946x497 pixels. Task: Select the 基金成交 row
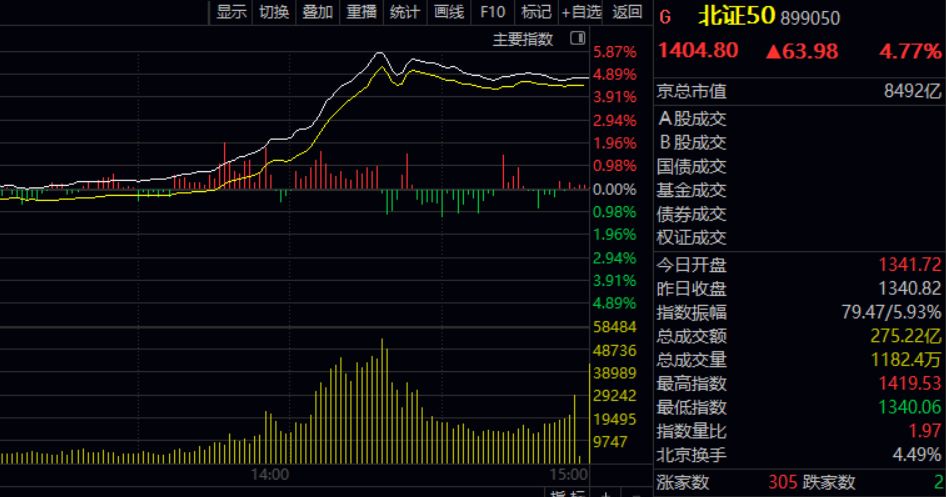pyautogui.click(x=799, y=190)
